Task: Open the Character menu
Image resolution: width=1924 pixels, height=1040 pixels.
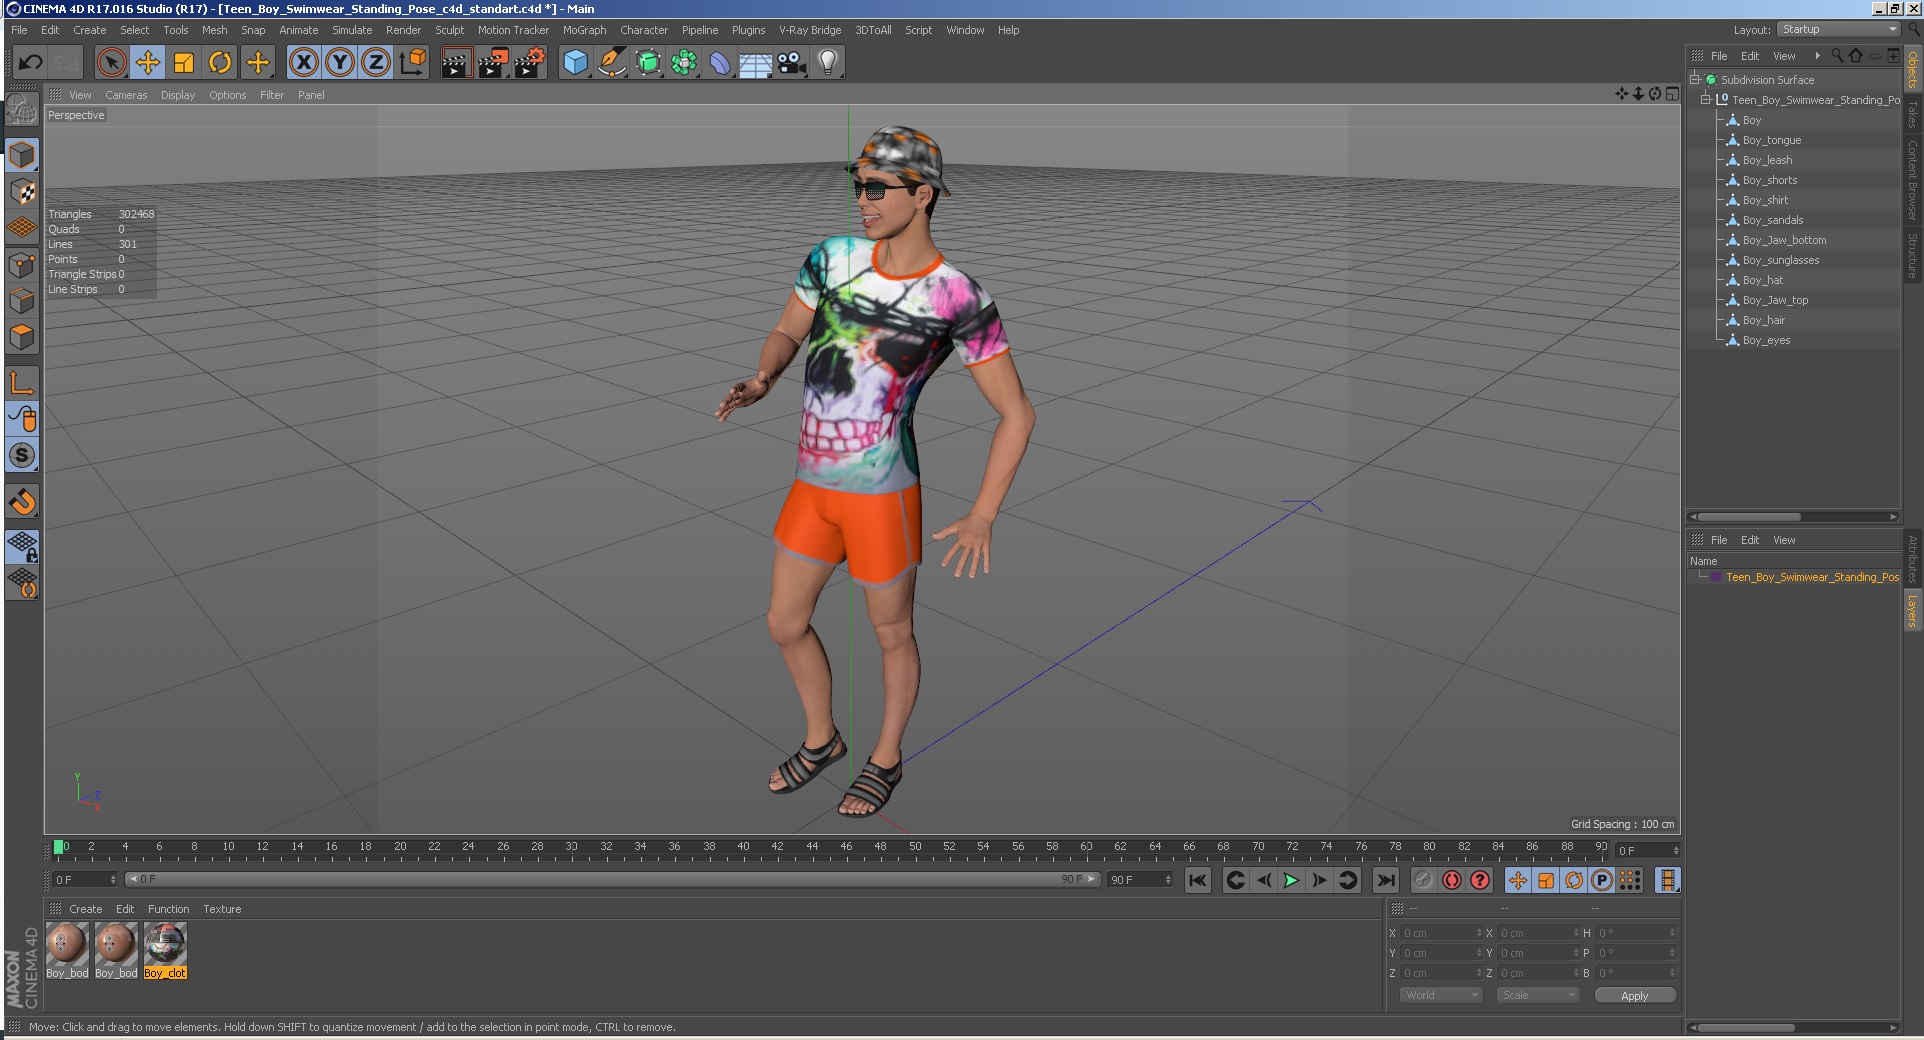Action: tap(643, 30)
